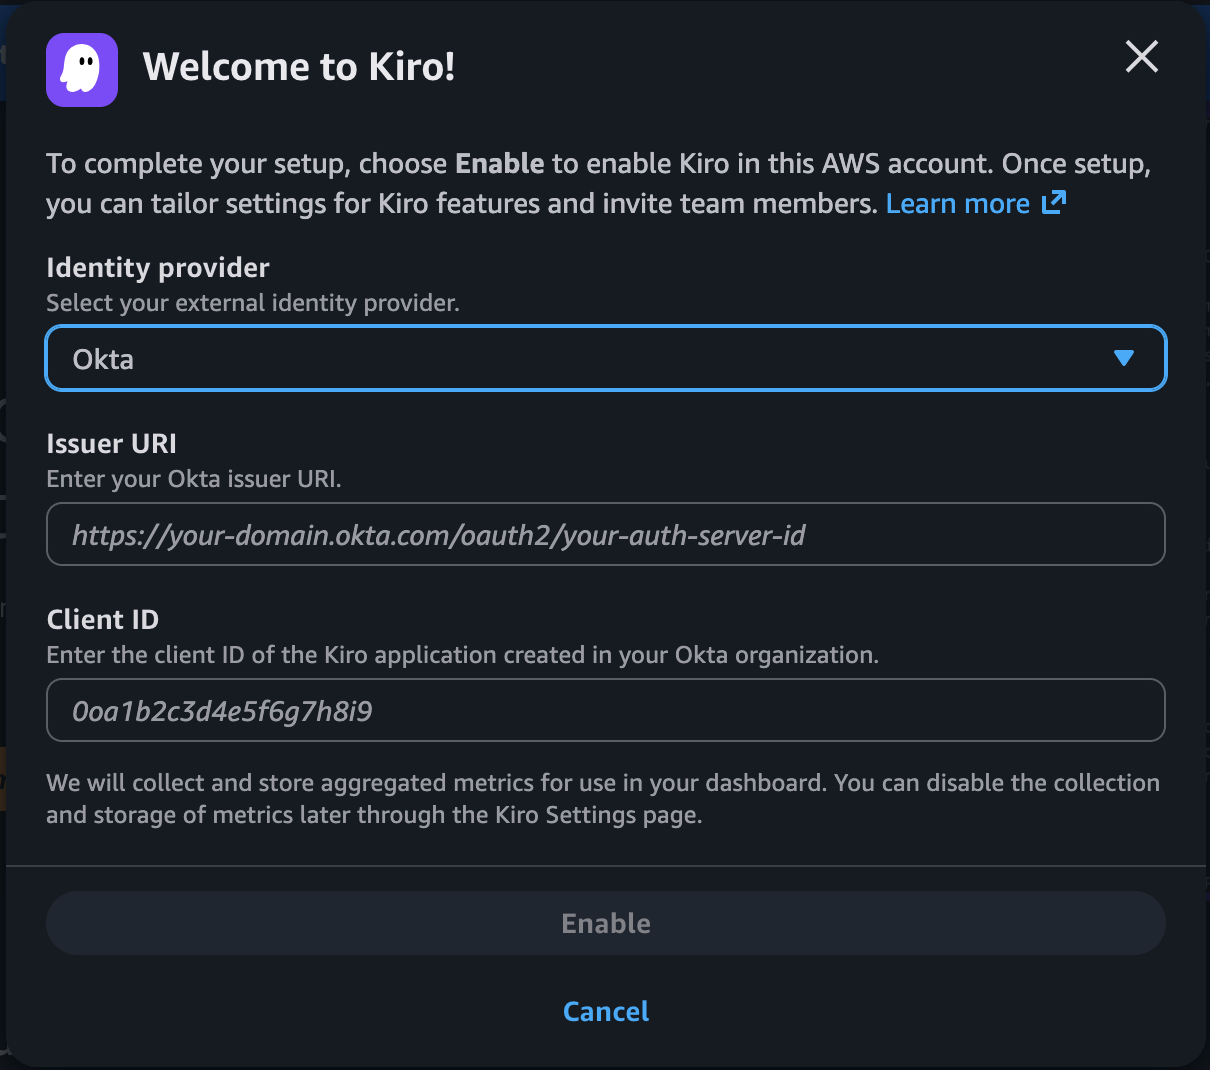1210x1070 pixels.
Task: Click the Client ID description hint text
Action: [462, 655]
